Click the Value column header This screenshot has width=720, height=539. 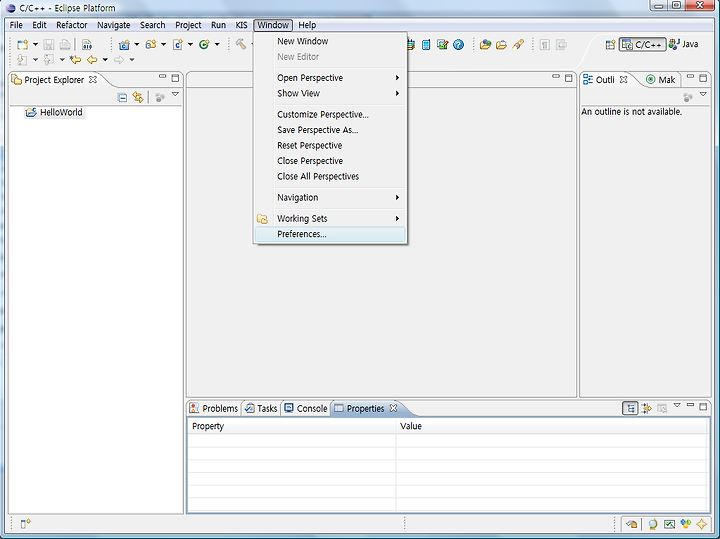click(552, 427)
